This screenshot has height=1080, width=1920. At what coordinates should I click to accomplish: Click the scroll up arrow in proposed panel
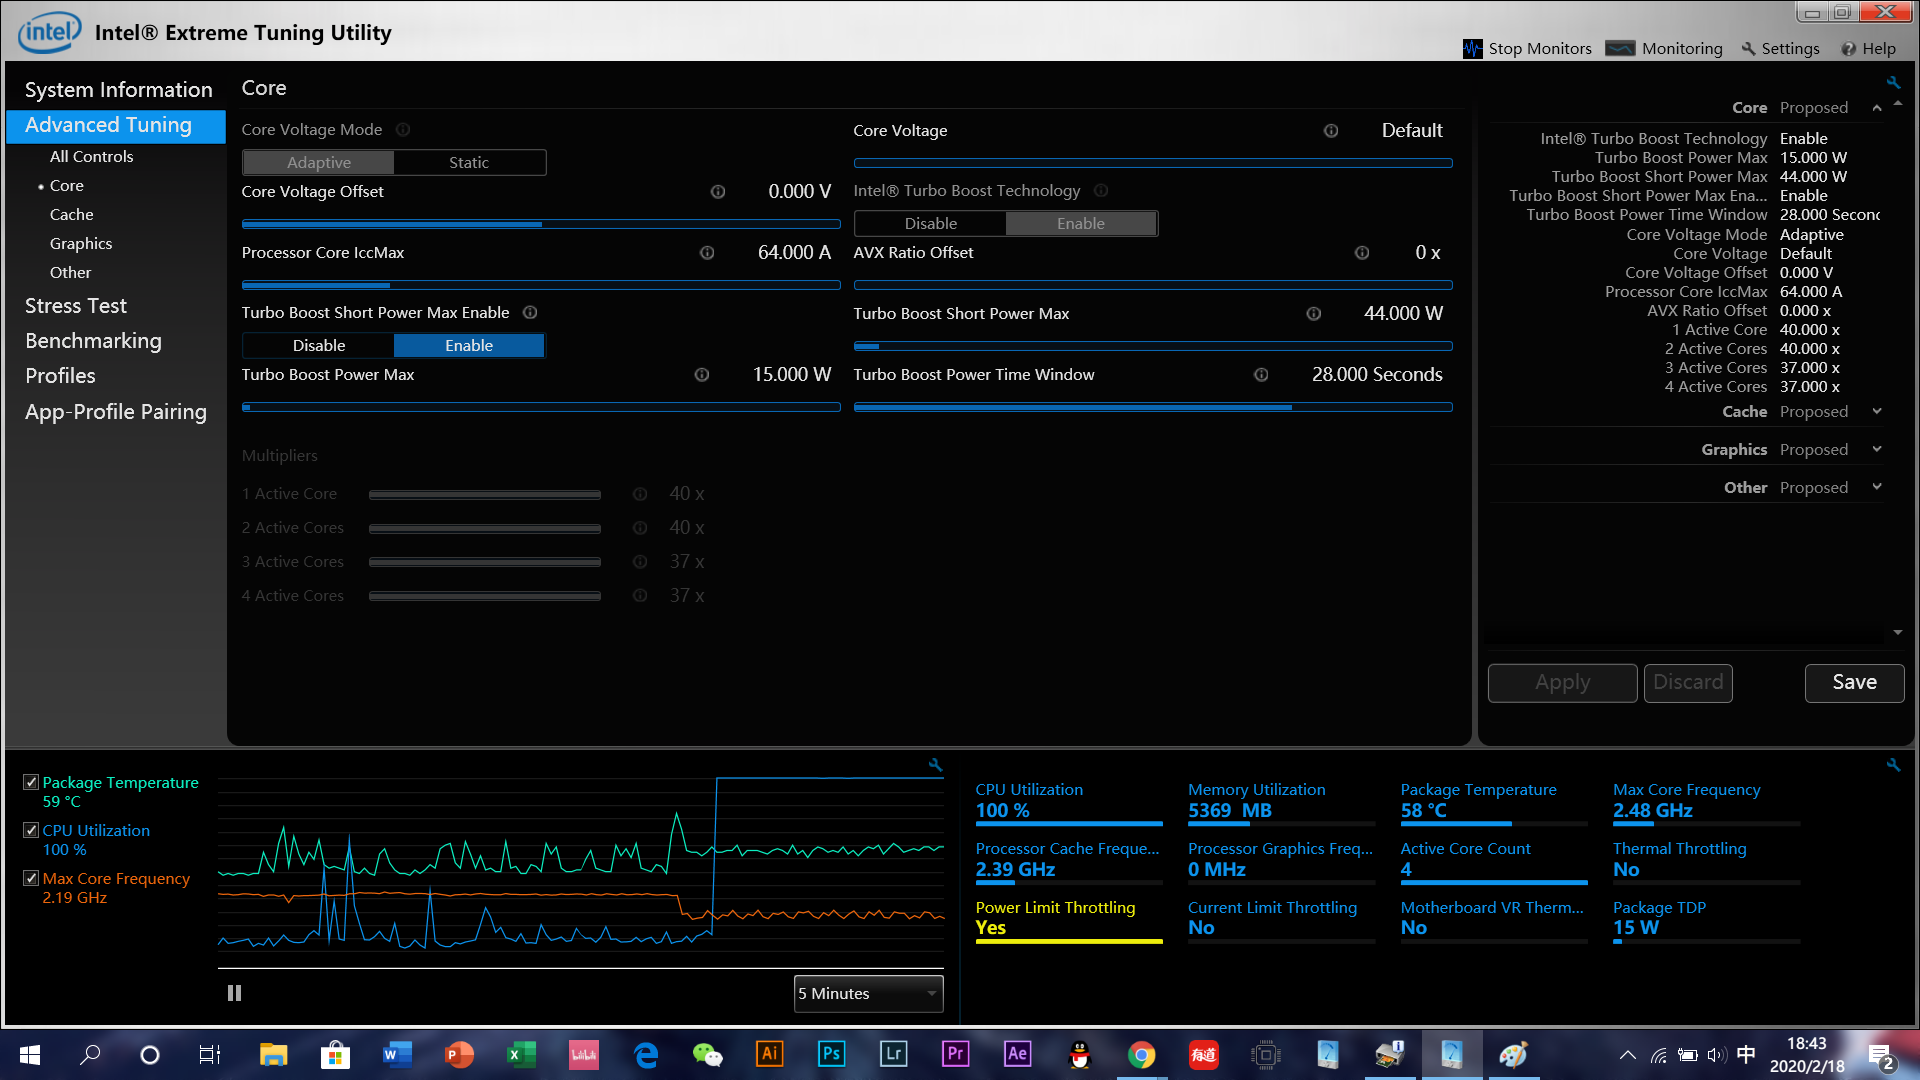point(1898,103)
